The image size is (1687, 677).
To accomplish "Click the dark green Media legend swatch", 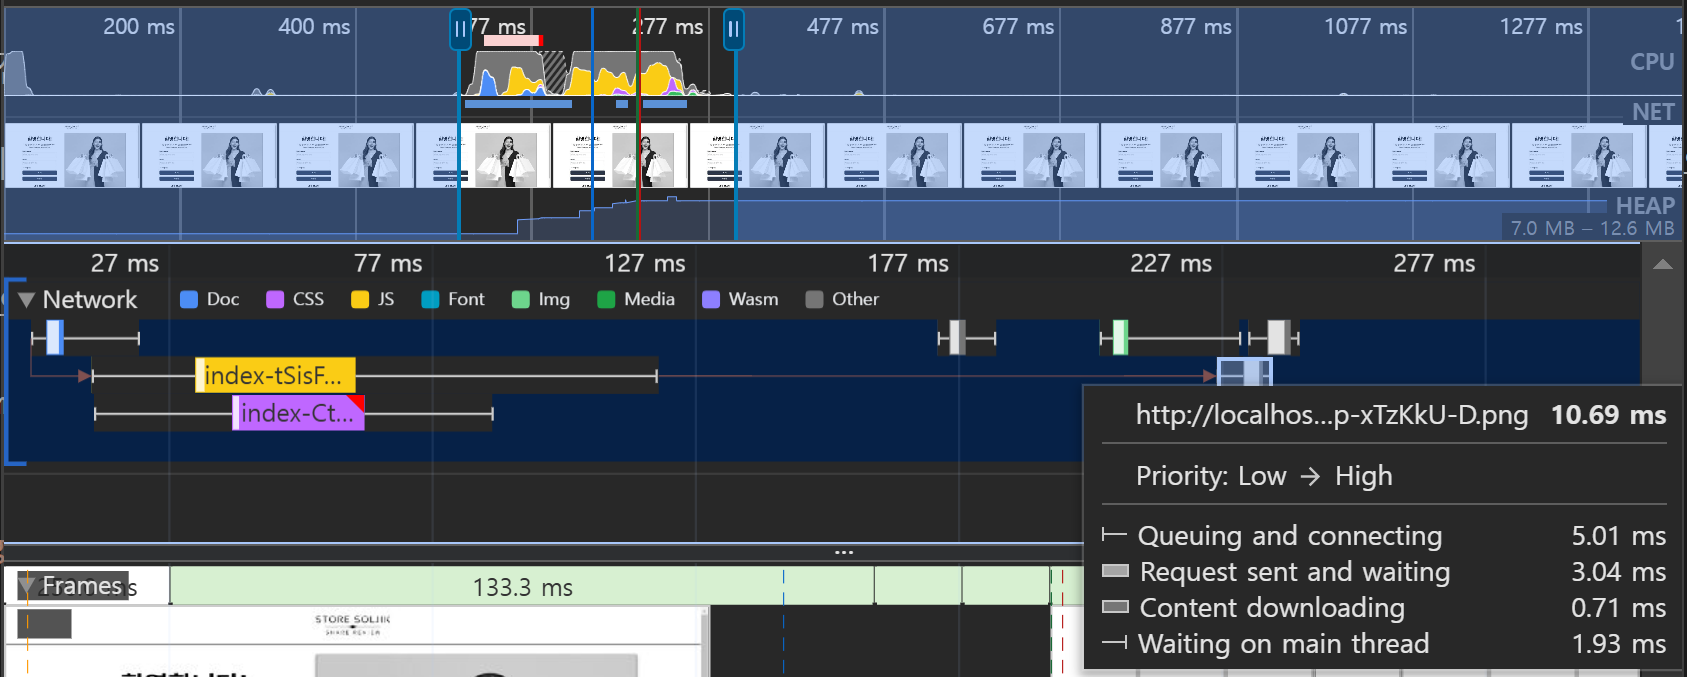I will point(606,300).
